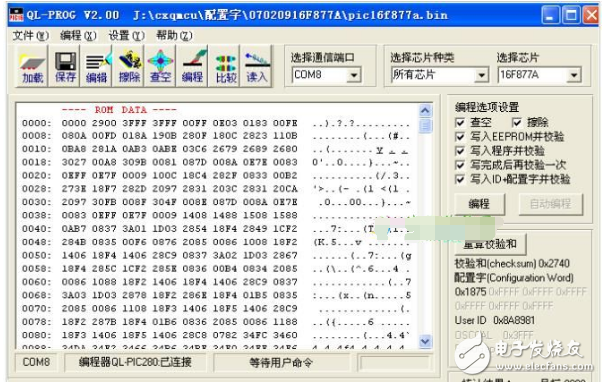602x383 pixels.
Task: Click the 编程 button under options
Action: [x=480, y=204]
